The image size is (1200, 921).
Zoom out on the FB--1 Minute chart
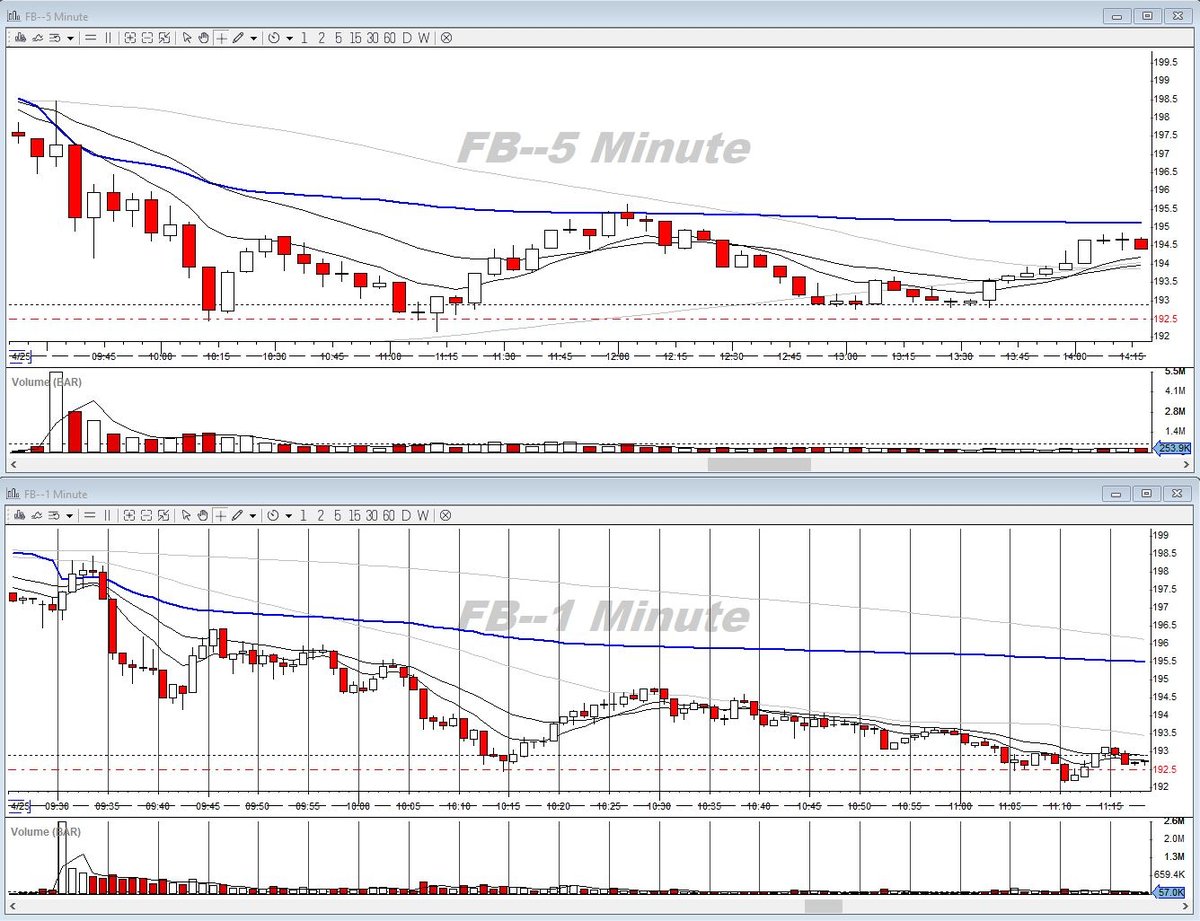pyautogui.click(x=147, y=515)
